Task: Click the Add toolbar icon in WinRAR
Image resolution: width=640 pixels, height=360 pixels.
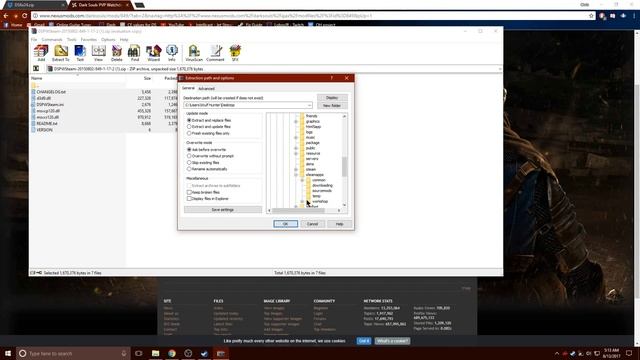Action: (41, 53)
